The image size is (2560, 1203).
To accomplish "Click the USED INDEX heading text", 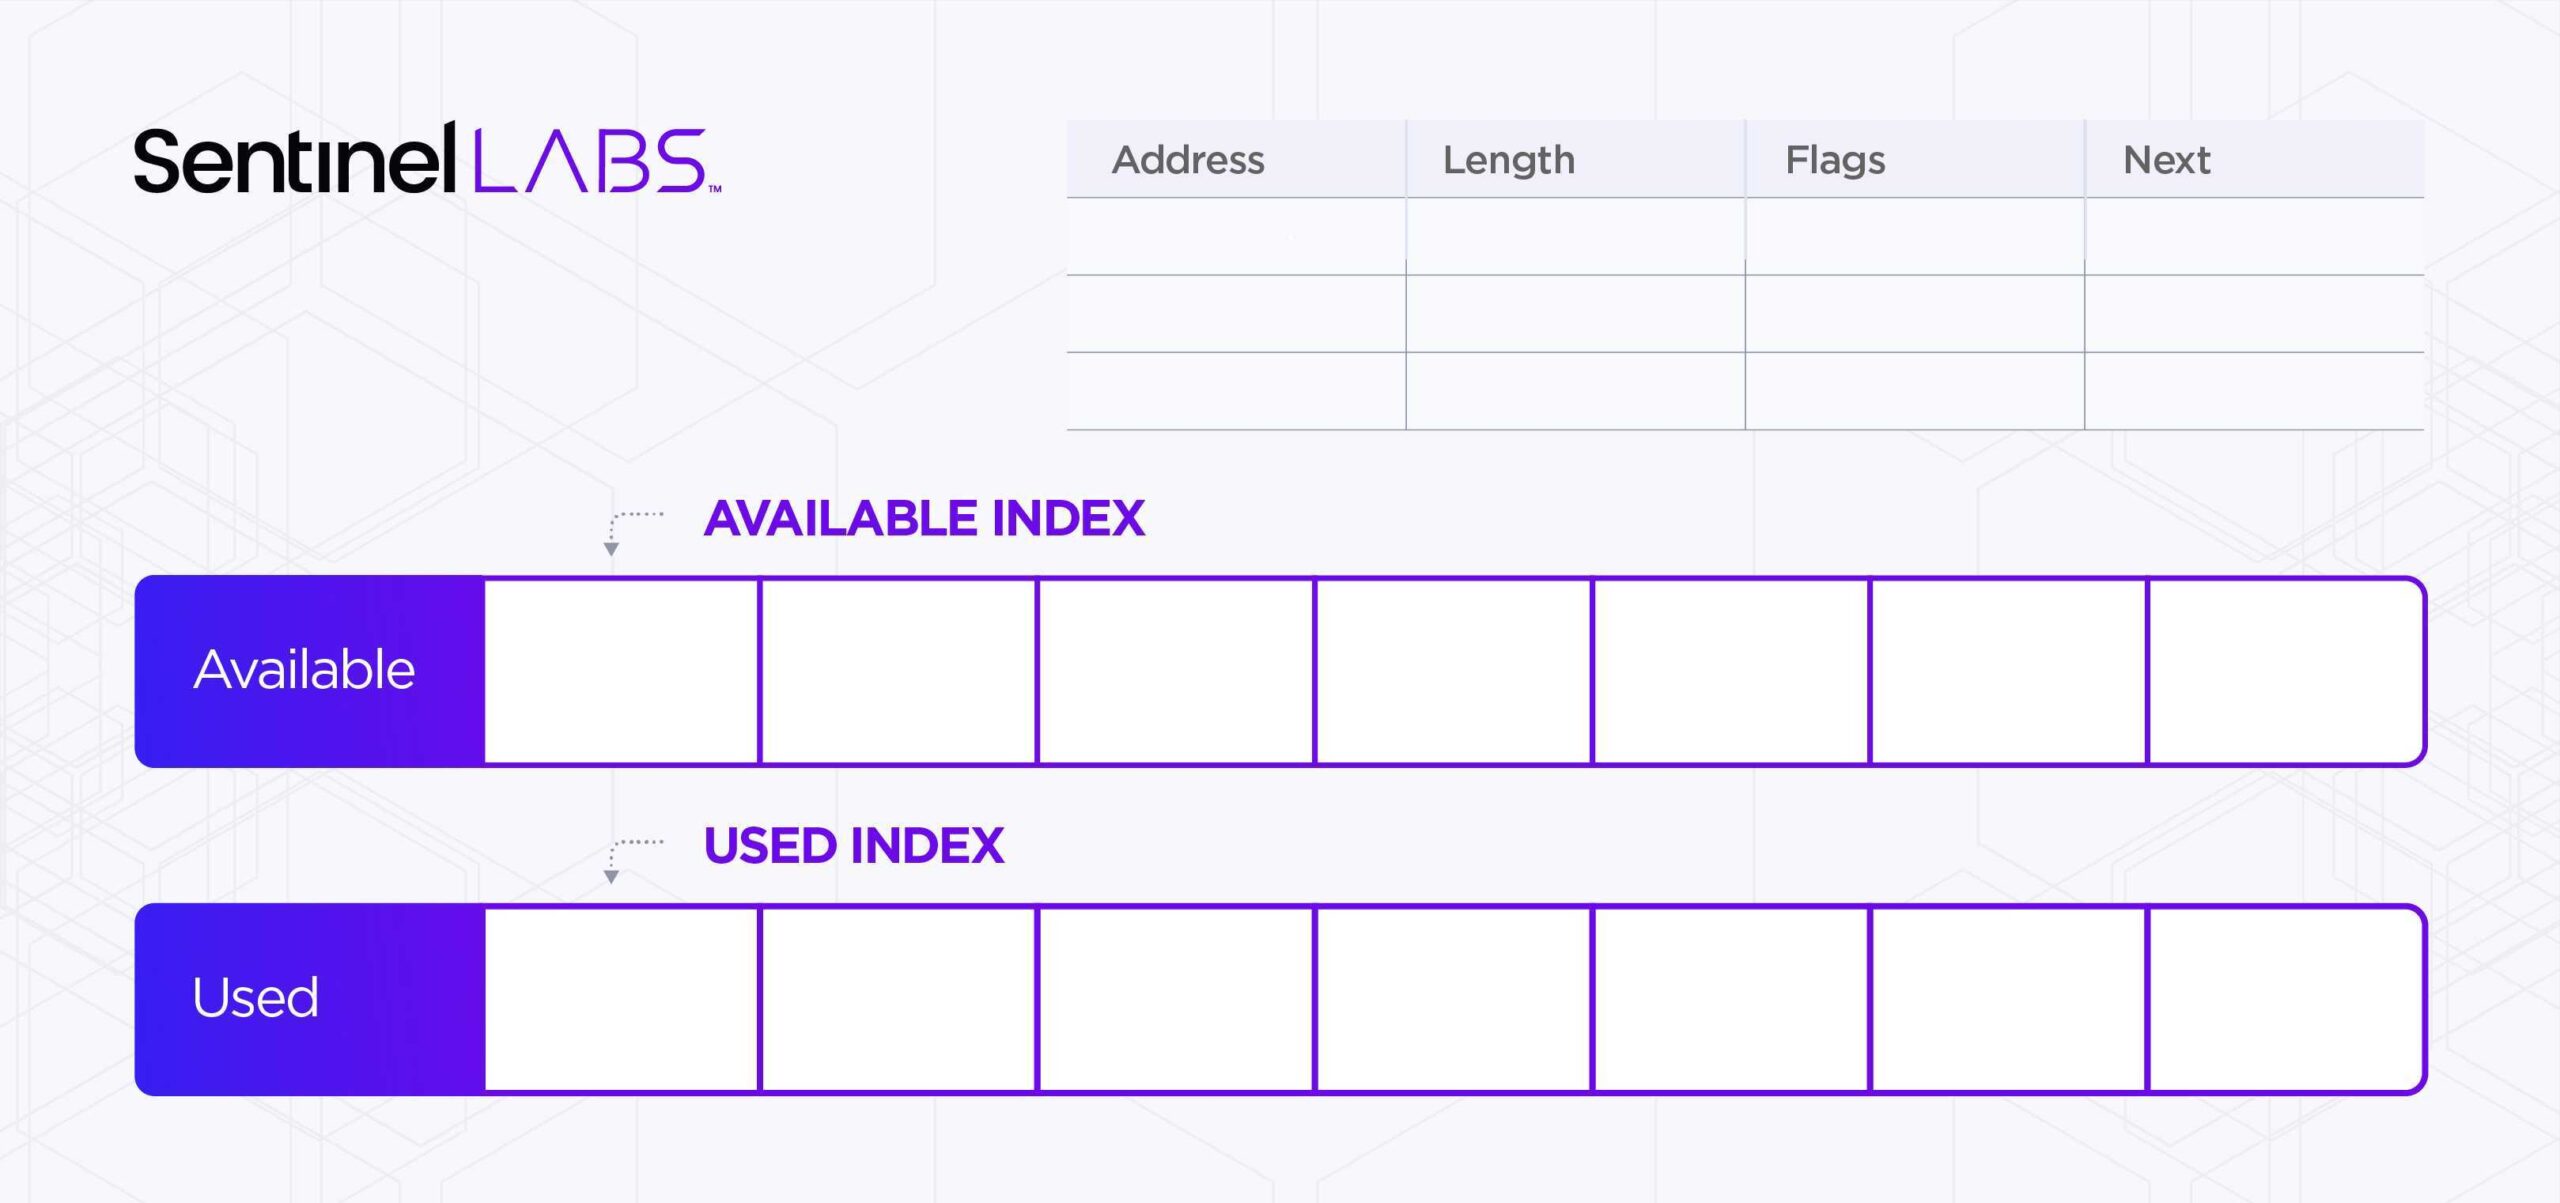I will pos(853,846).
